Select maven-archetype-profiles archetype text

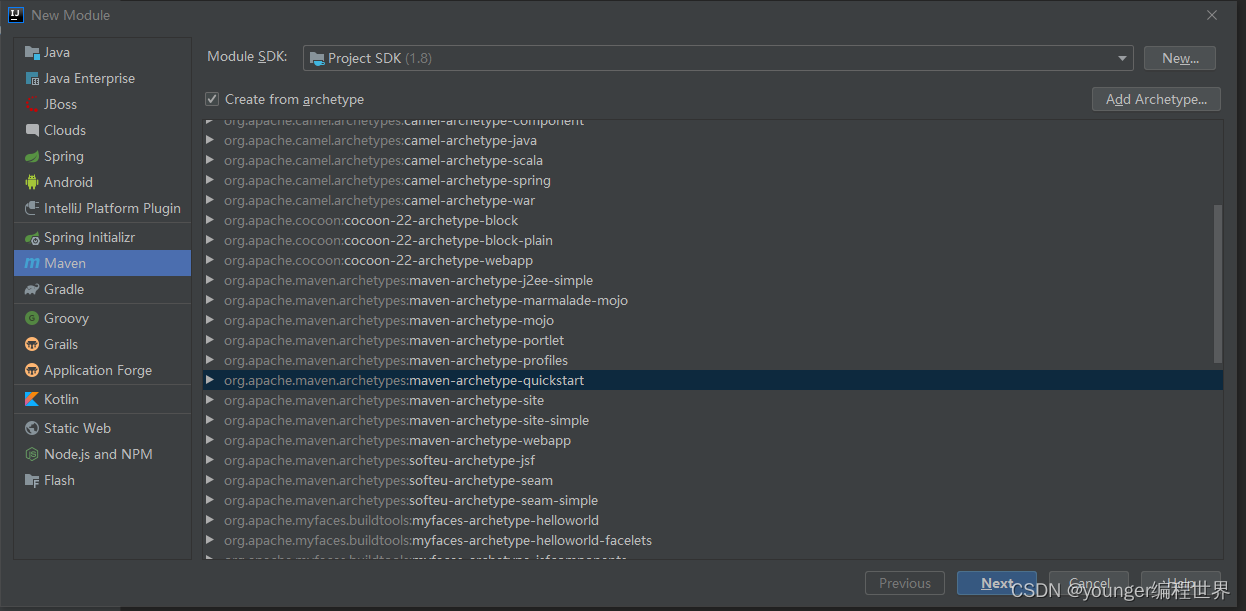[488, 360]
